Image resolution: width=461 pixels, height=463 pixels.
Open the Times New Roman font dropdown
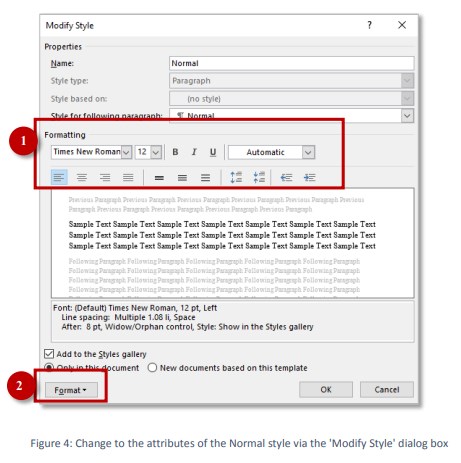(92, 152)
